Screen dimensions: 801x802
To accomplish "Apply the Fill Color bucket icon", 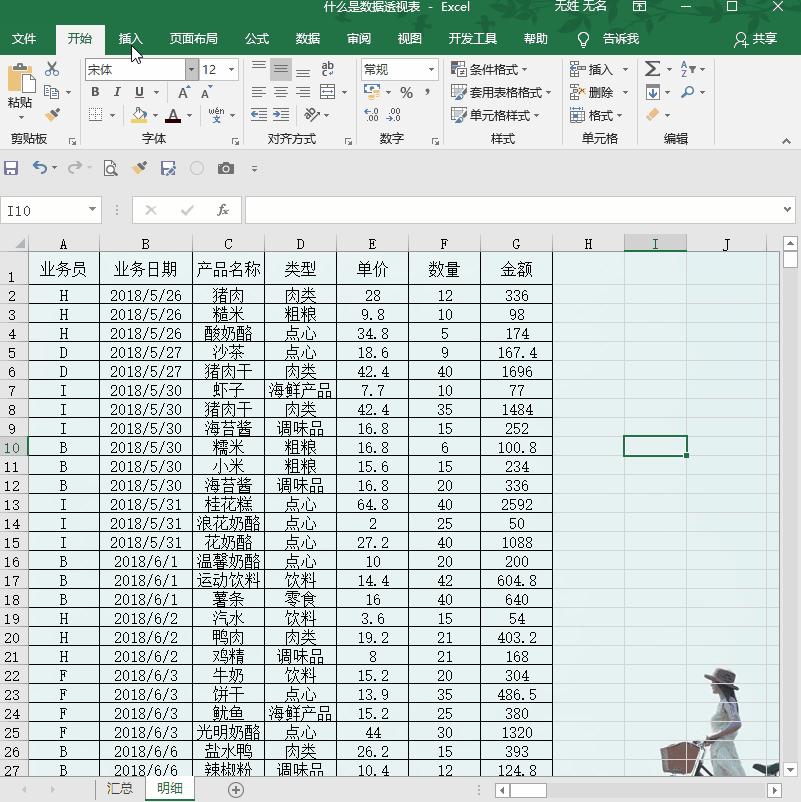I will click(x=139, y=114).
